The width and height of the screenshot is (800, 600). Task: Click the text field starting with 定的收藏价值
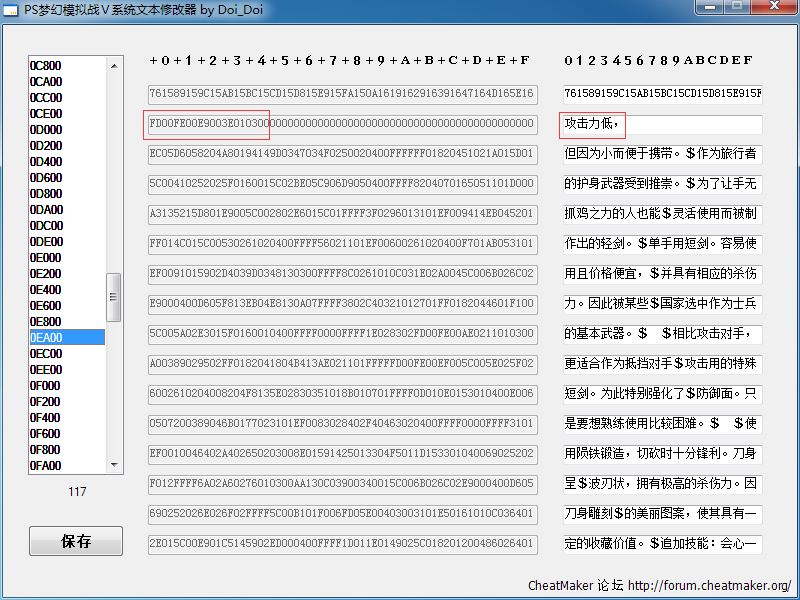661,544
